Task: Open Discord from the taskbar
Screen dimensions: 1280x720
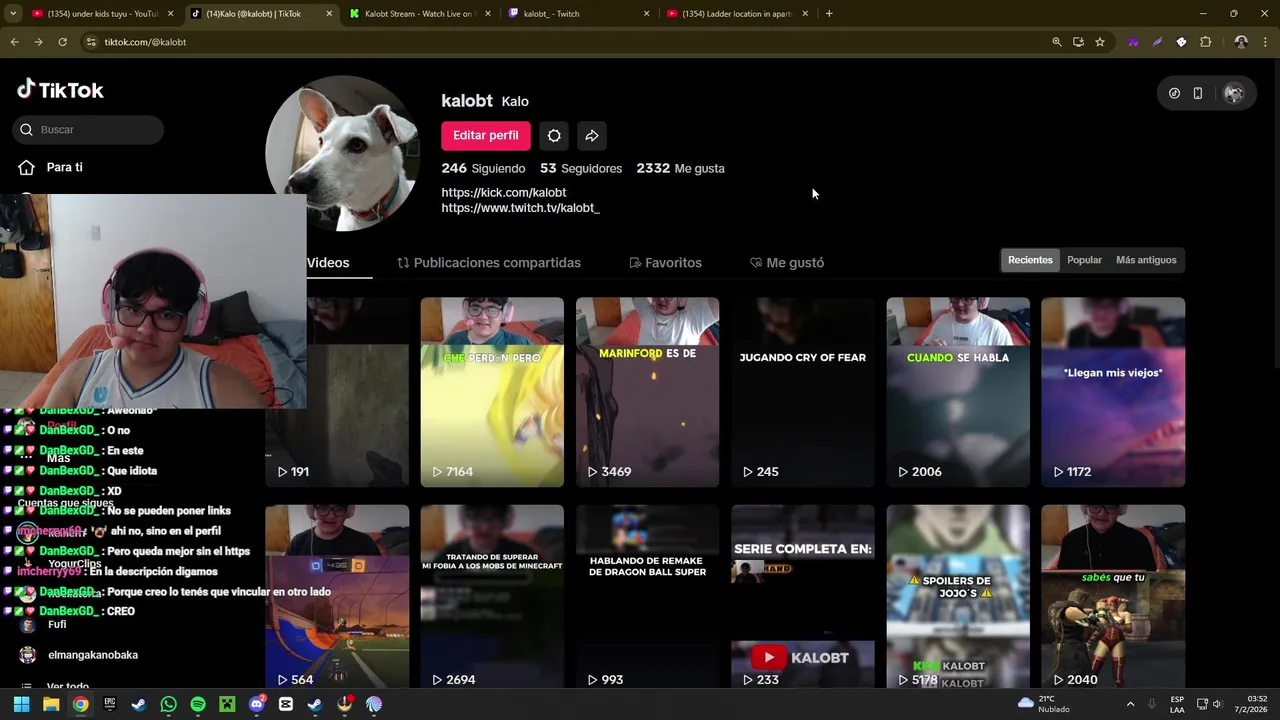Action: pyautogui.click(x=257, y=704)
